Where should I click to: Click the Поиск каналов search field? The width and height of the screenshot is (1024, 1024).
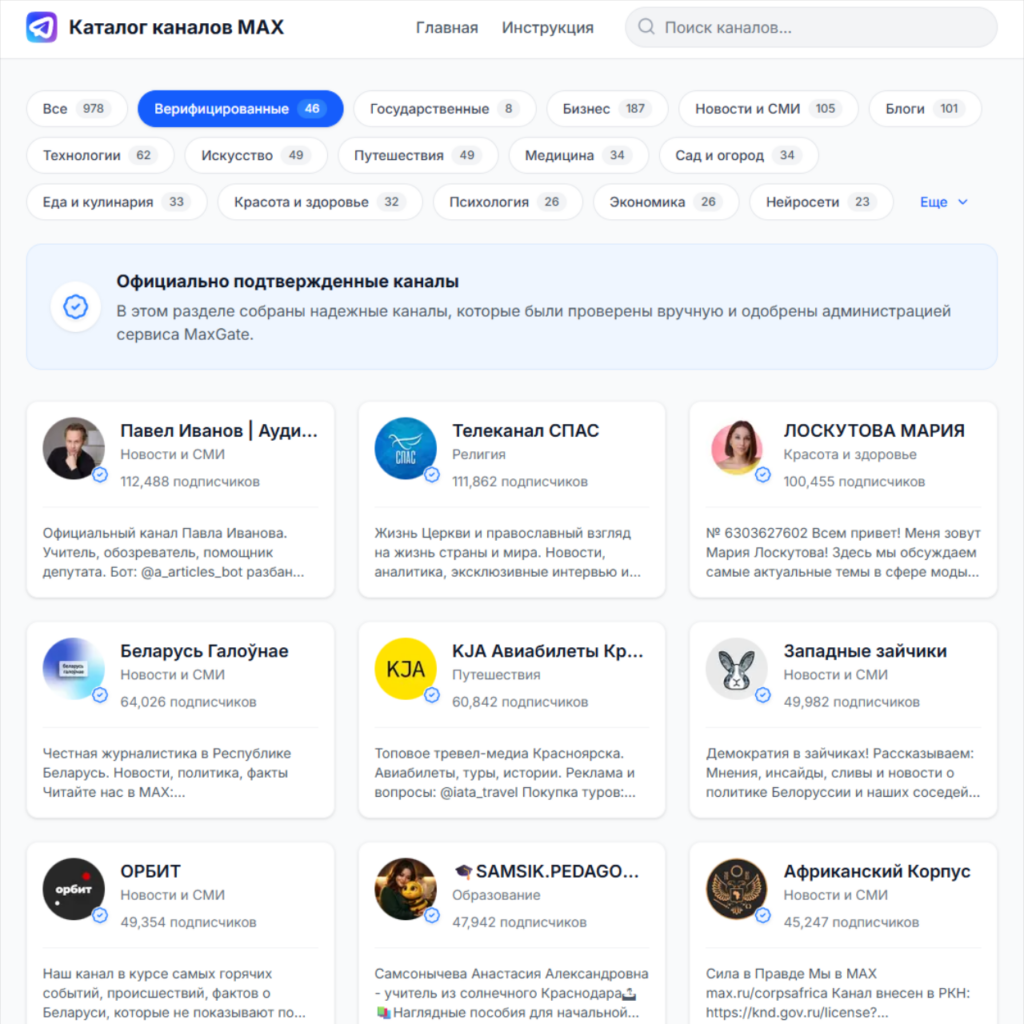(810, 28)
